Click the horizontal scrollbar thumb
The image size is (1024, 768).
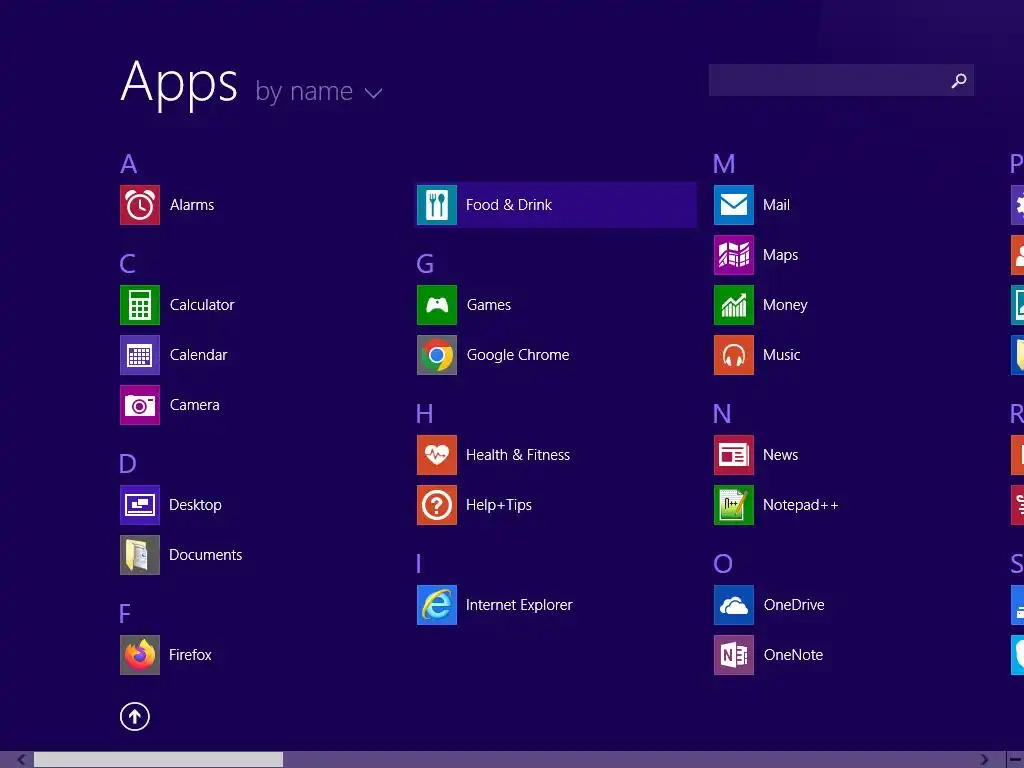[x=158, y=760]
